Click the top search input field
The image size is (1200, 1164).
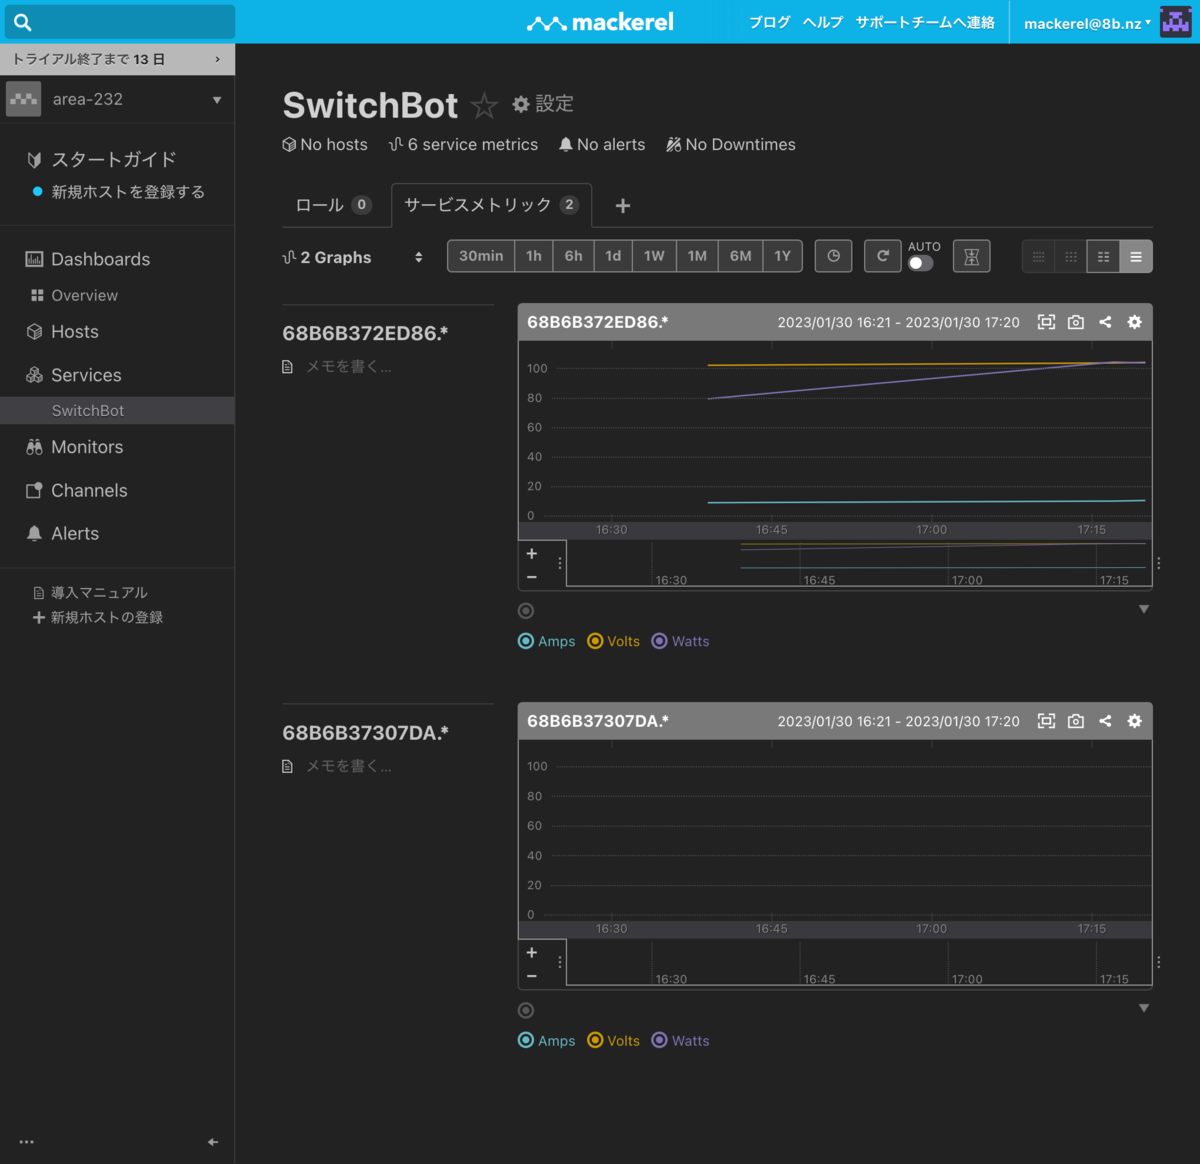click(x=118, y=22)
